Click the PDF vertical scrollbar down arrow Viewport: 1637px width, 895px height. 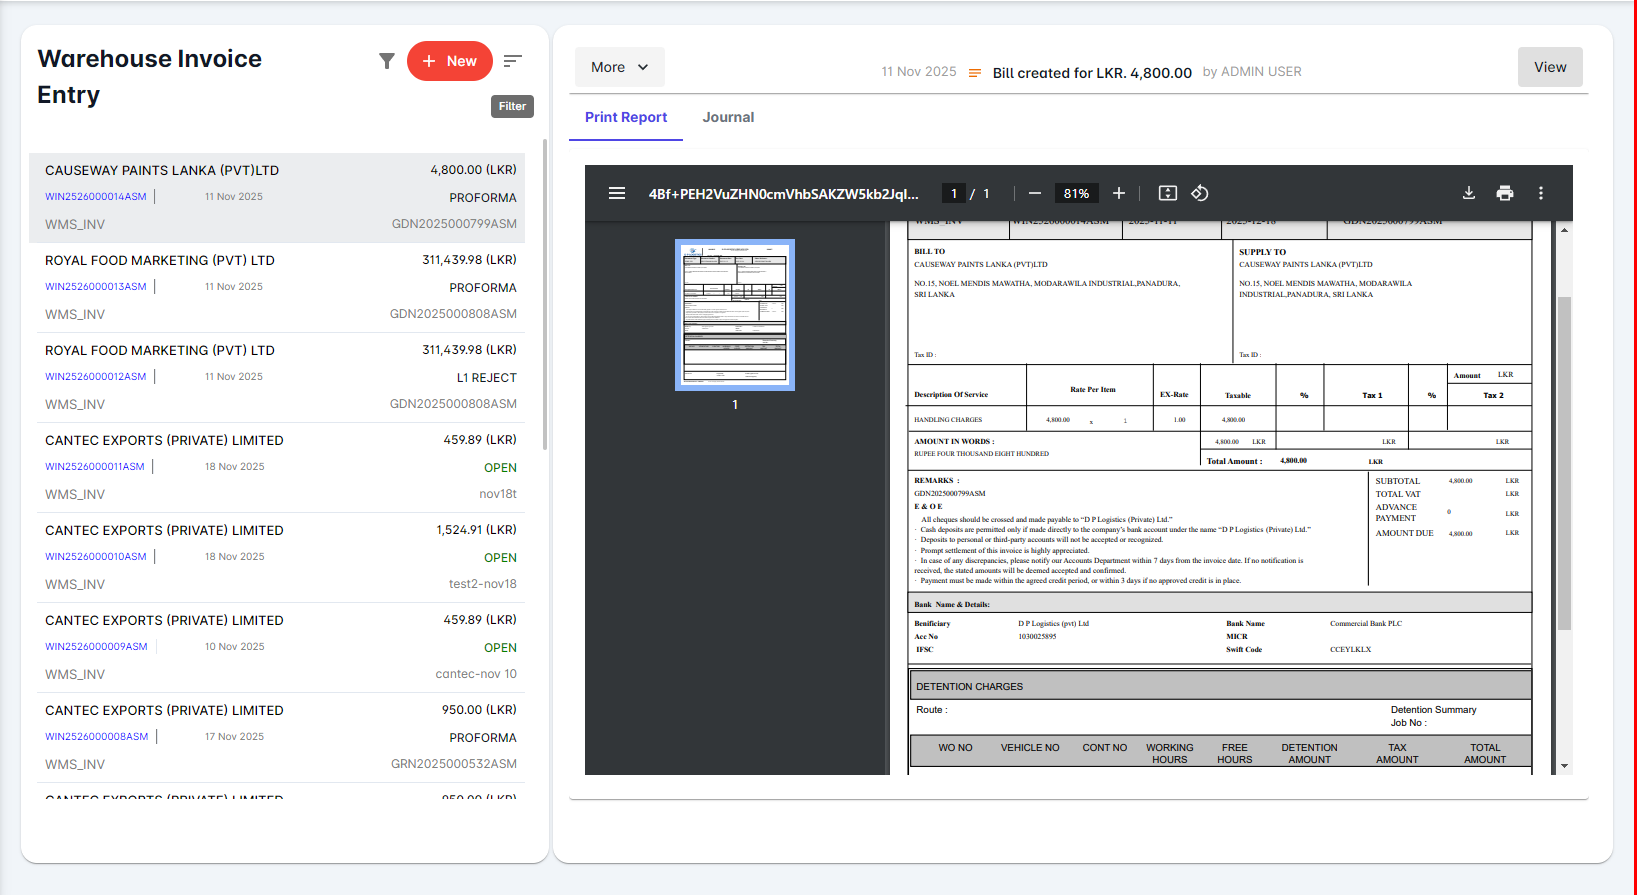(1564, 766)
